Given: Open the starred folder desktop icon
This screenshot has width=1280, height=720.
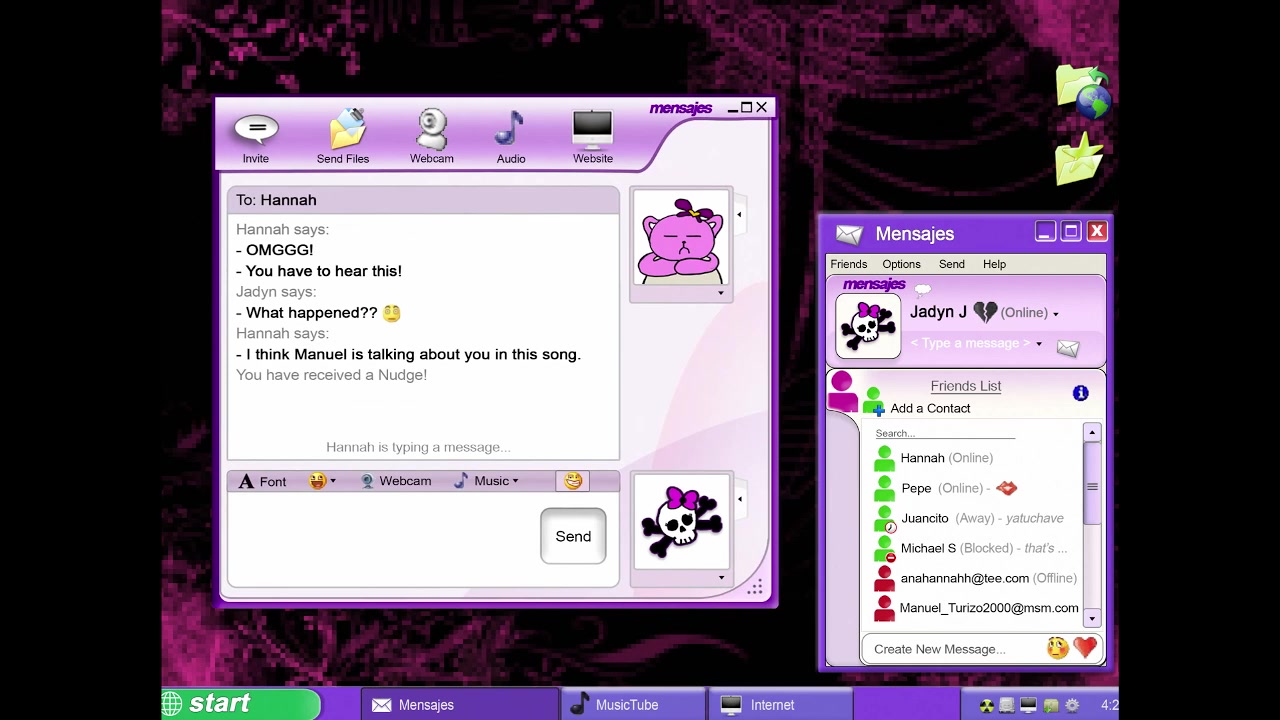Looking at the screenshot, I should coord(1080,161).
